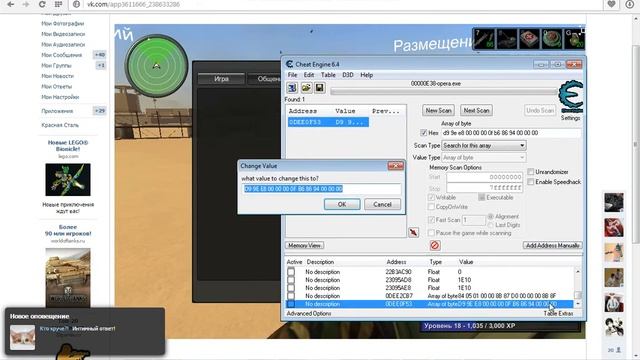Open the Help menu
The height and width of the screenshot is (360, 640).
pyautogui.click(x=367, y=75)
